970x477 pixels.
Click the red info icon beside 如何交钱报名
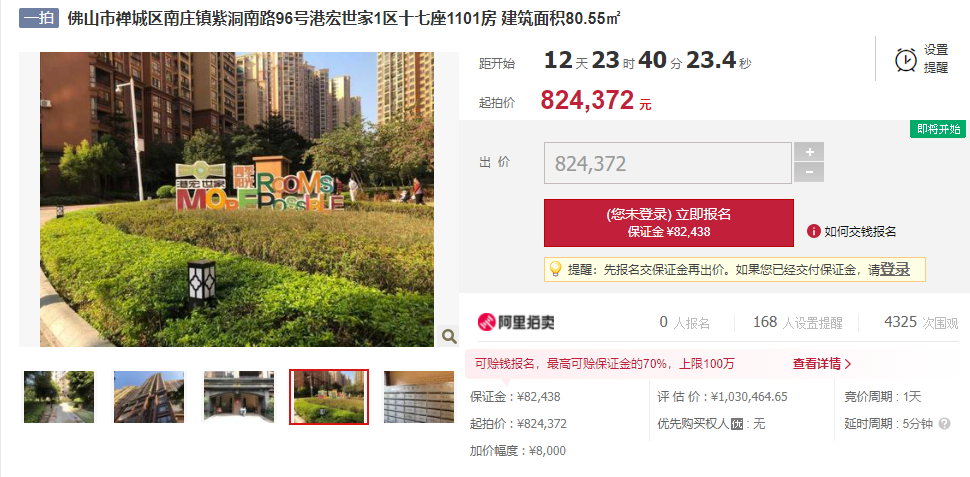click(813, 231)
